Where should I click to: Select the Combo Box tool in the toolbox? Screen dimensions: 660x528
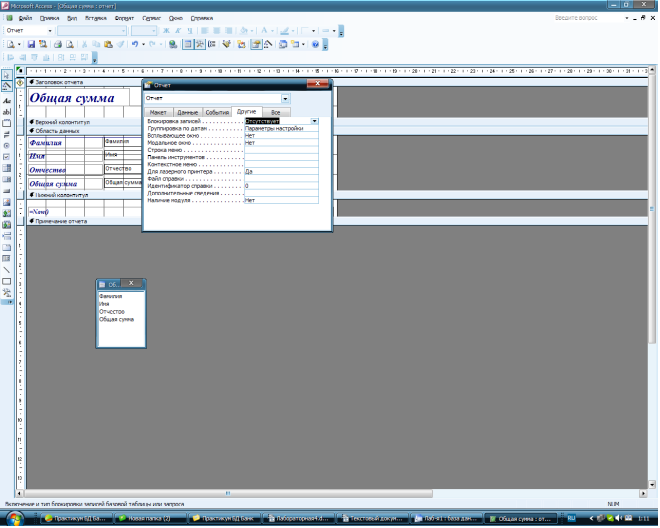point(7,169)
